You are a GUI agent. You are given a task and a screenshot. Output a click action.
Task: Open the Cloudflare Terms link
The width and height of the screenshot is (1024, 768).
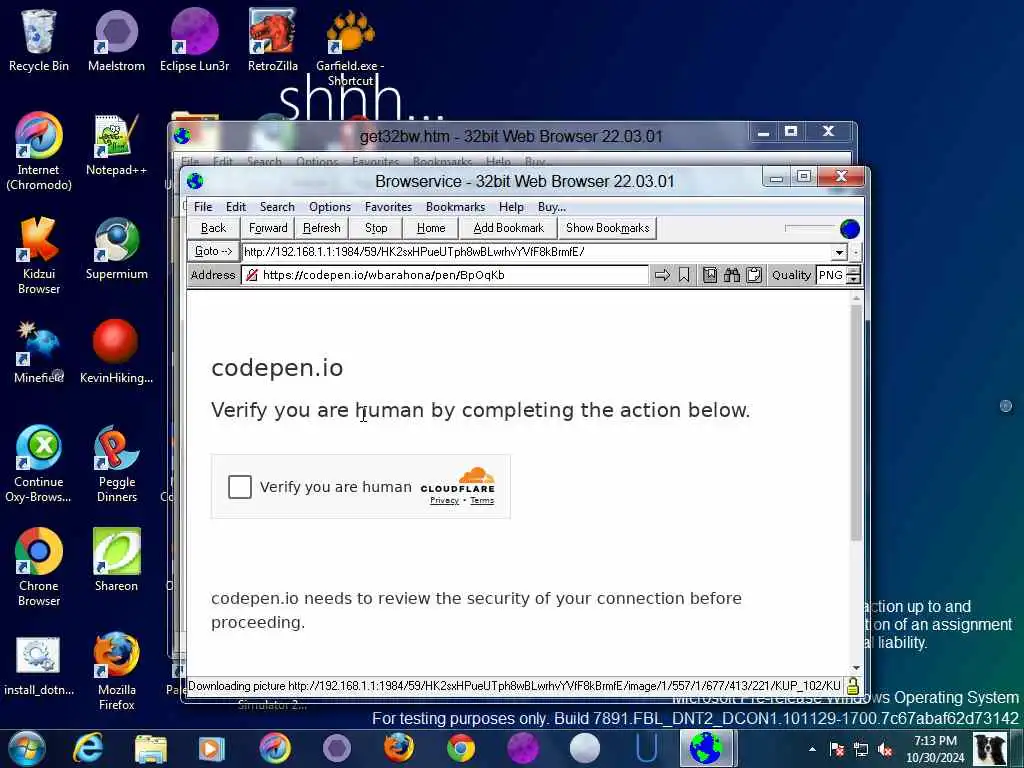coord(482,500)
